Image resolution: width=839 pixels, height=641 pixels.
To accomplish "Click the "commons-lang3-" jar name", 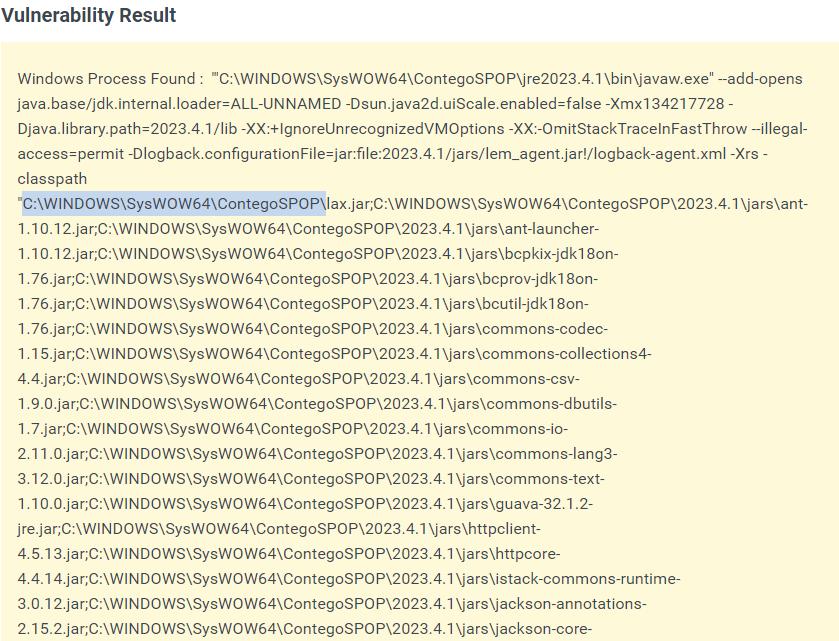I will (556, 454).
